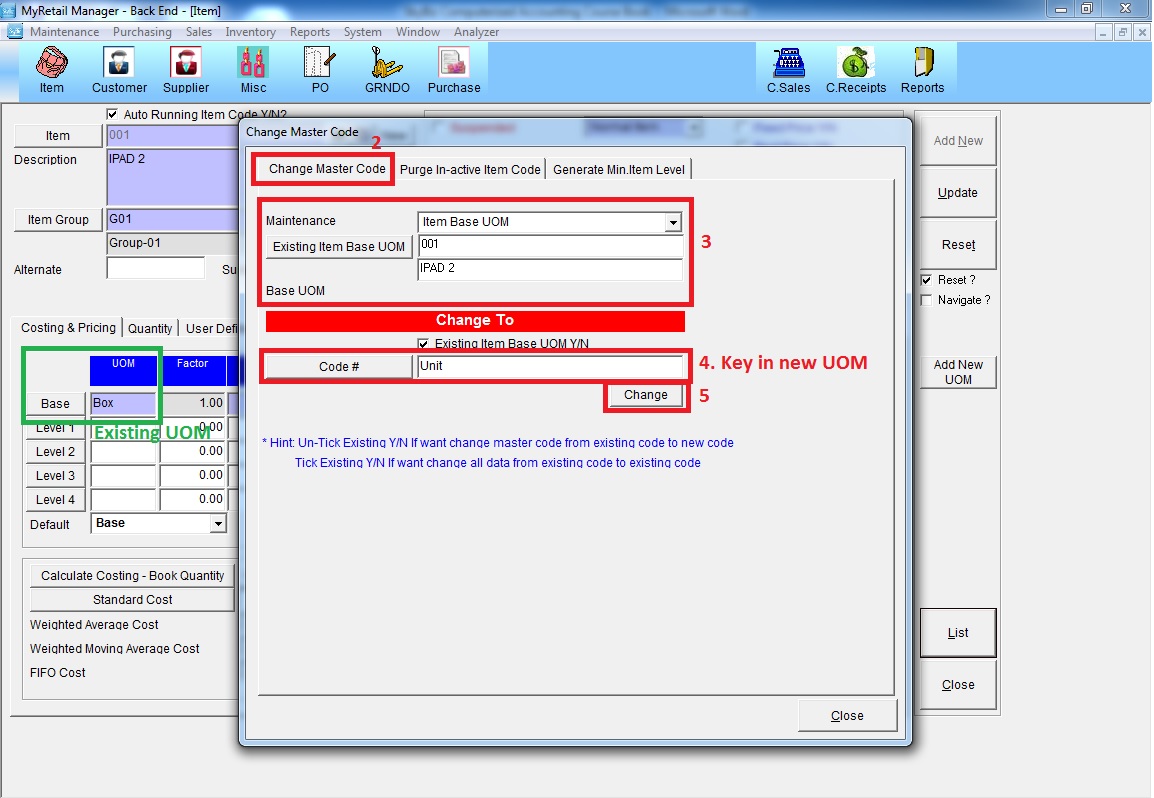This screenshot has width=1154, height=798.
Task: Switch to Purge In-active Item Code tab
Action: tap(470, 170)
